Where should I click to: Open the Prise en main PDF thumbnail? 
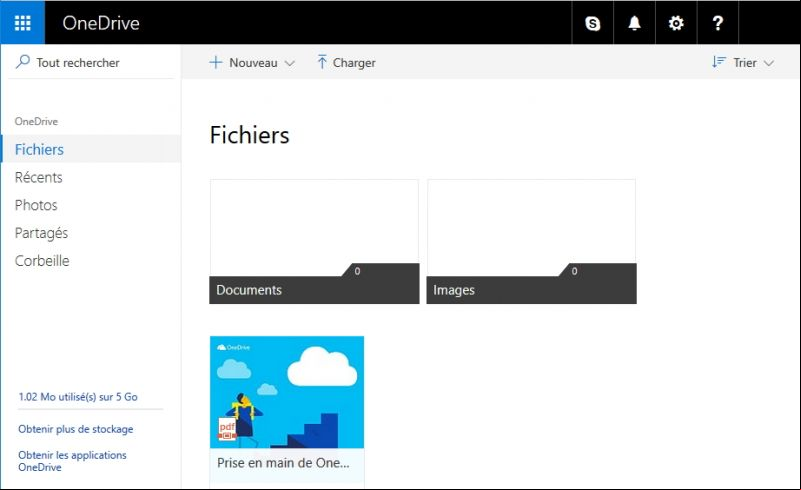pyautogui.click(x=287, y=392)
